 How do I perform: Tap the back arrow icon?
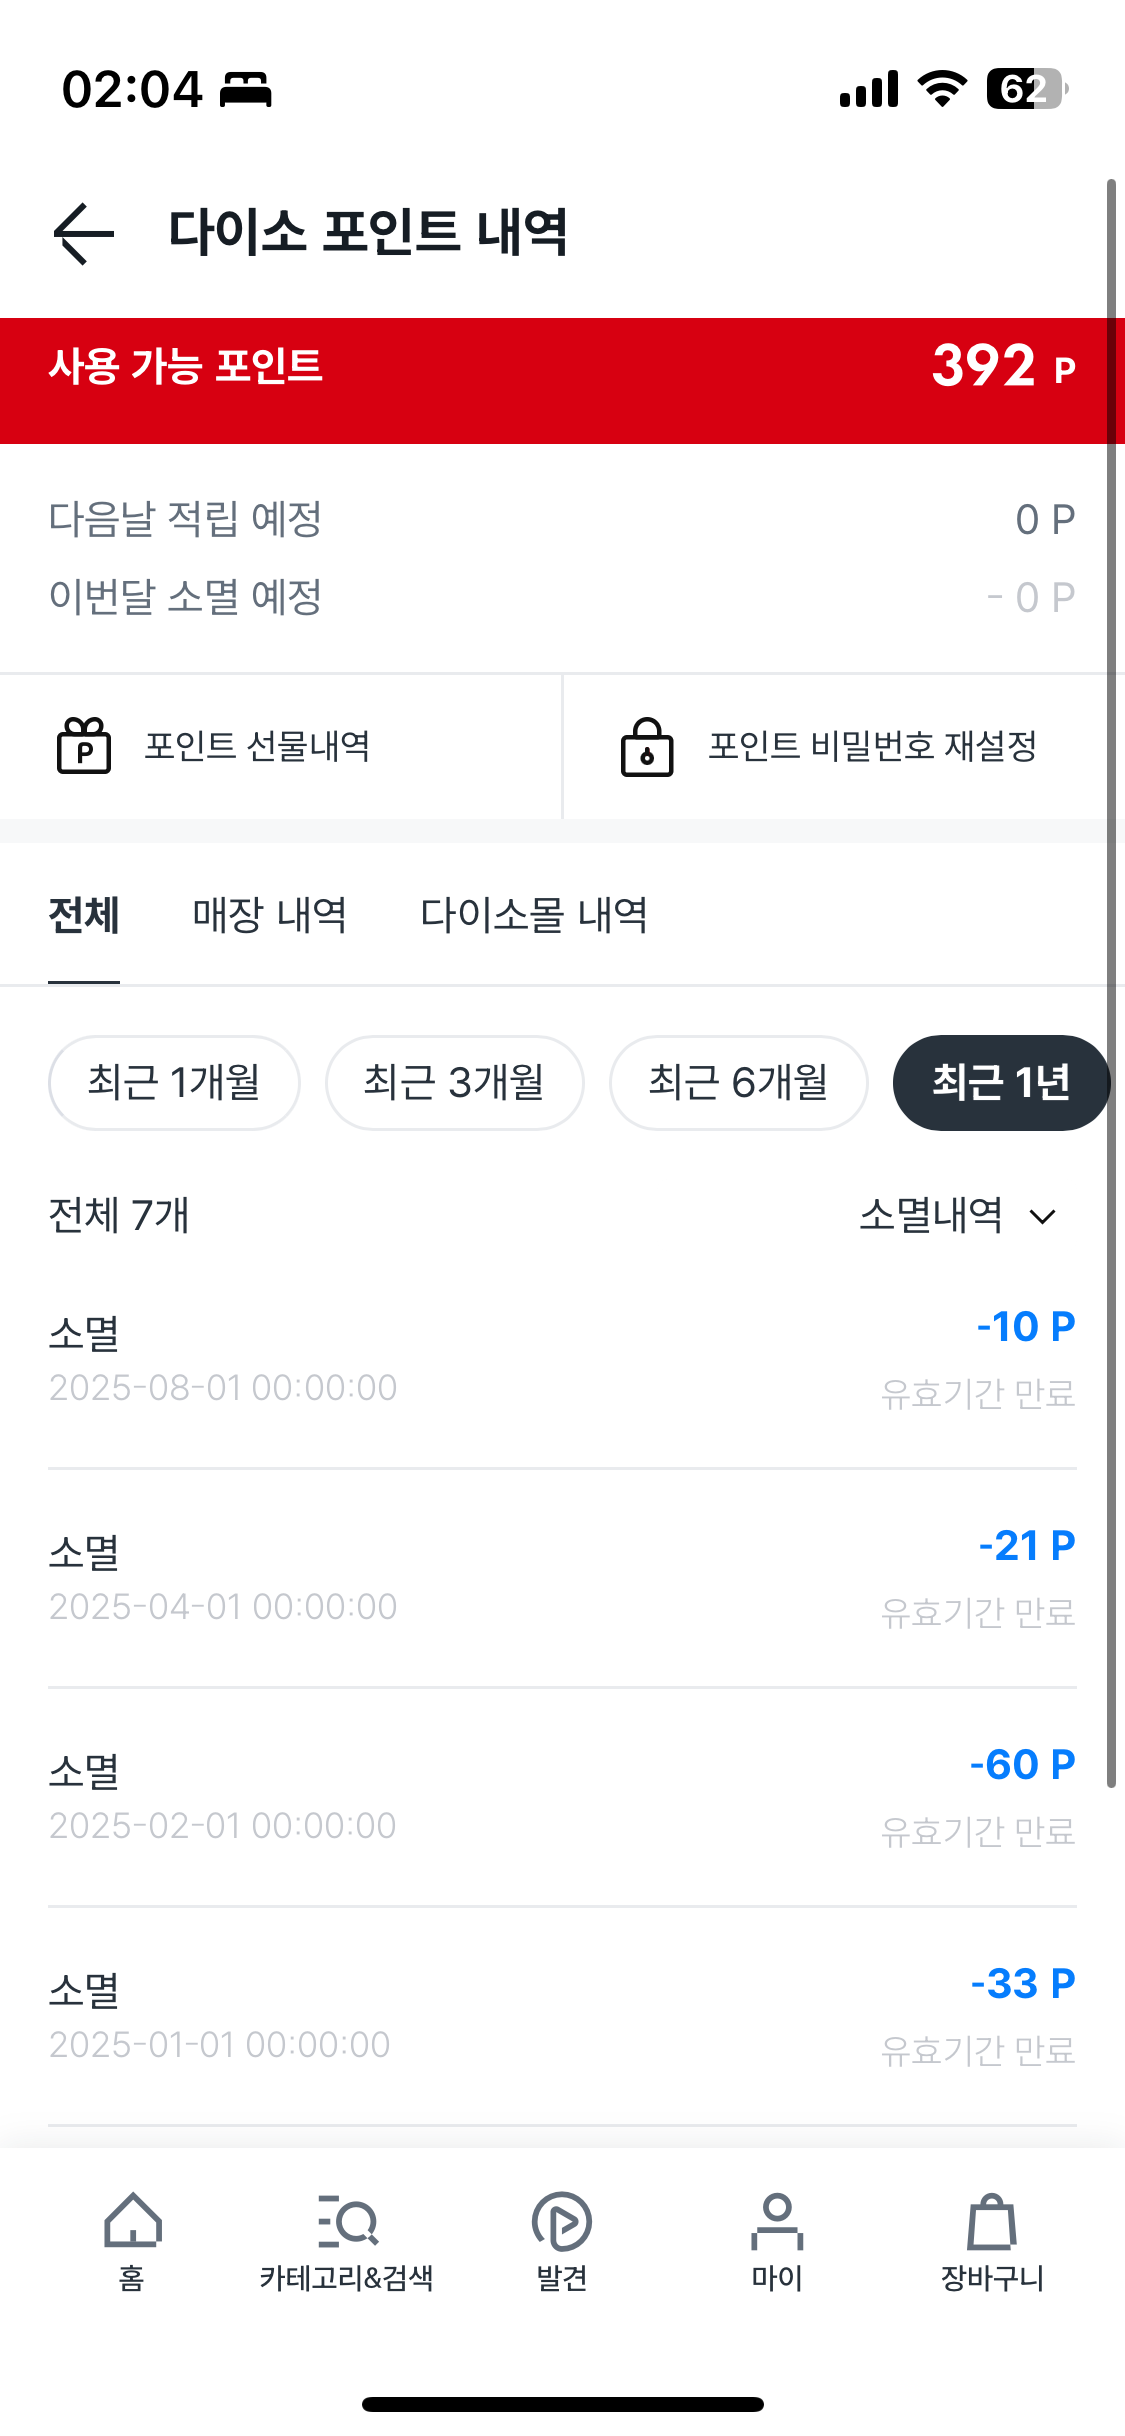pos(84,233)
